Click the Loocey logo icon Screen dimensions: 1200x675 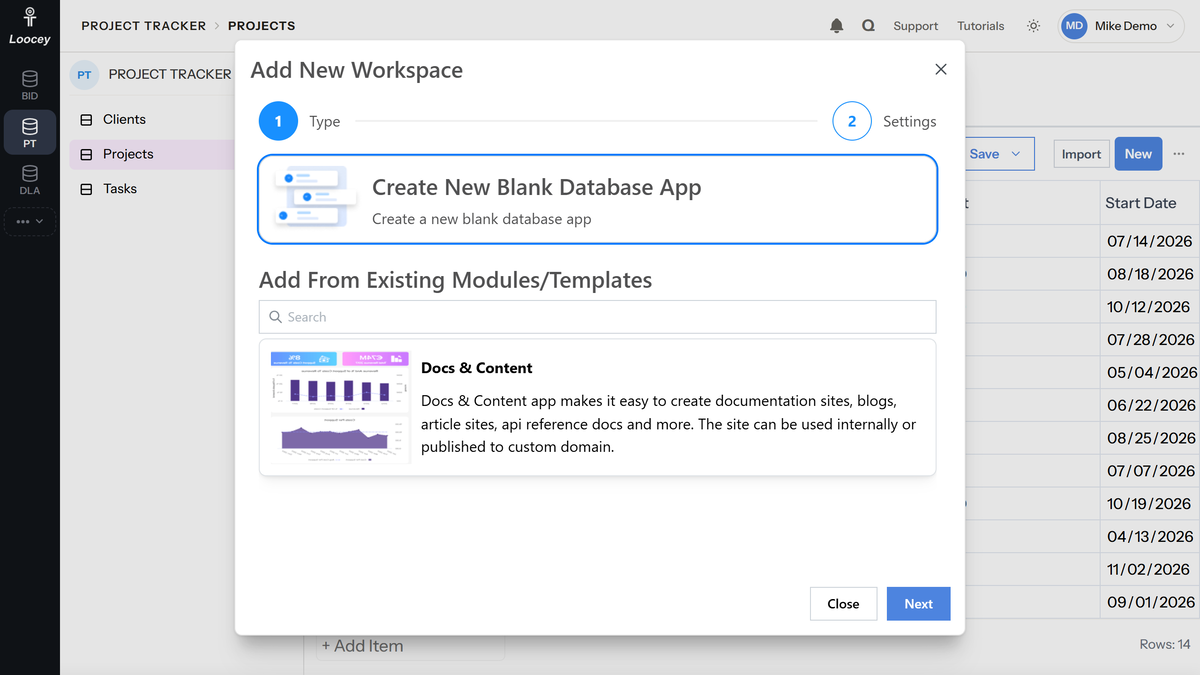click(x=30, y=18)
